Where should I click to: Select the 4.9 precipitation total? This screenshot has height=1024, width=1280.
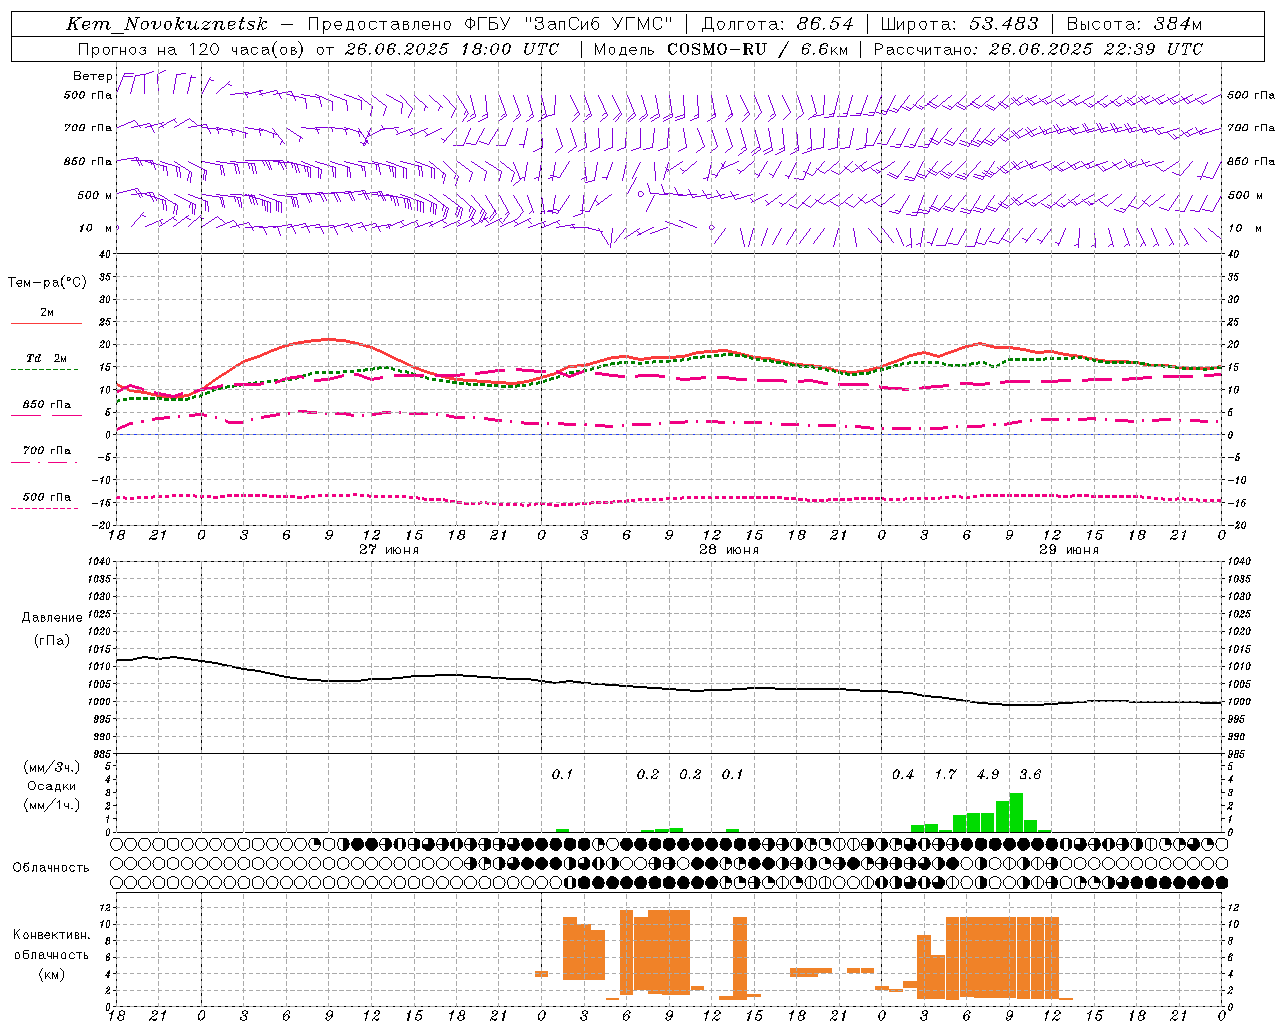(x=988, y=775)
